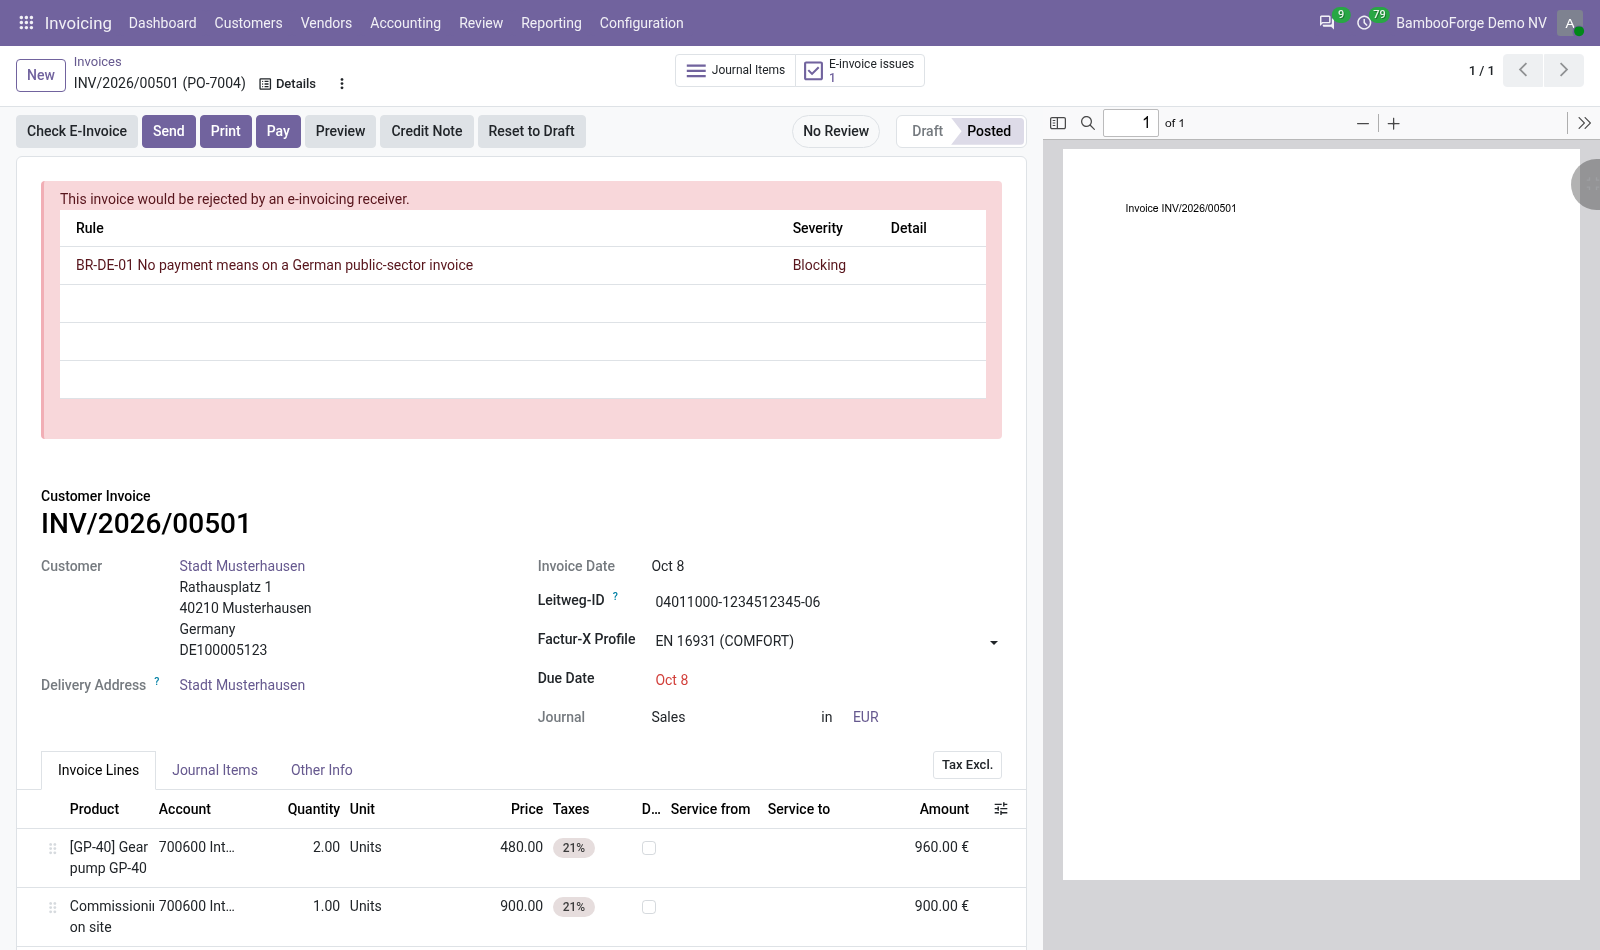Open the user avatar menu
The height and width of the screenshot is (950, 1600).
(1570, 23)
